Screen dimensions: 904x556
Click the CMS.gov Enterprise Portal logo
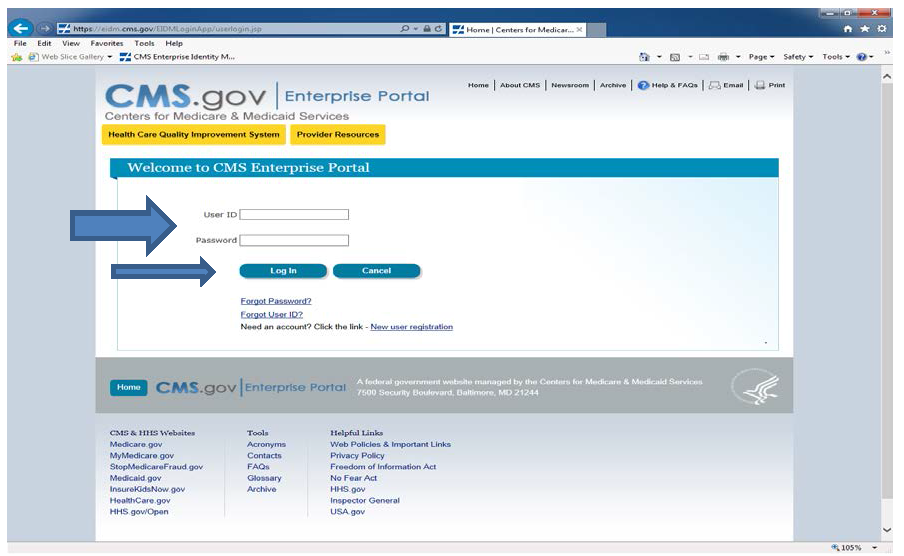(x=267, y=102)
